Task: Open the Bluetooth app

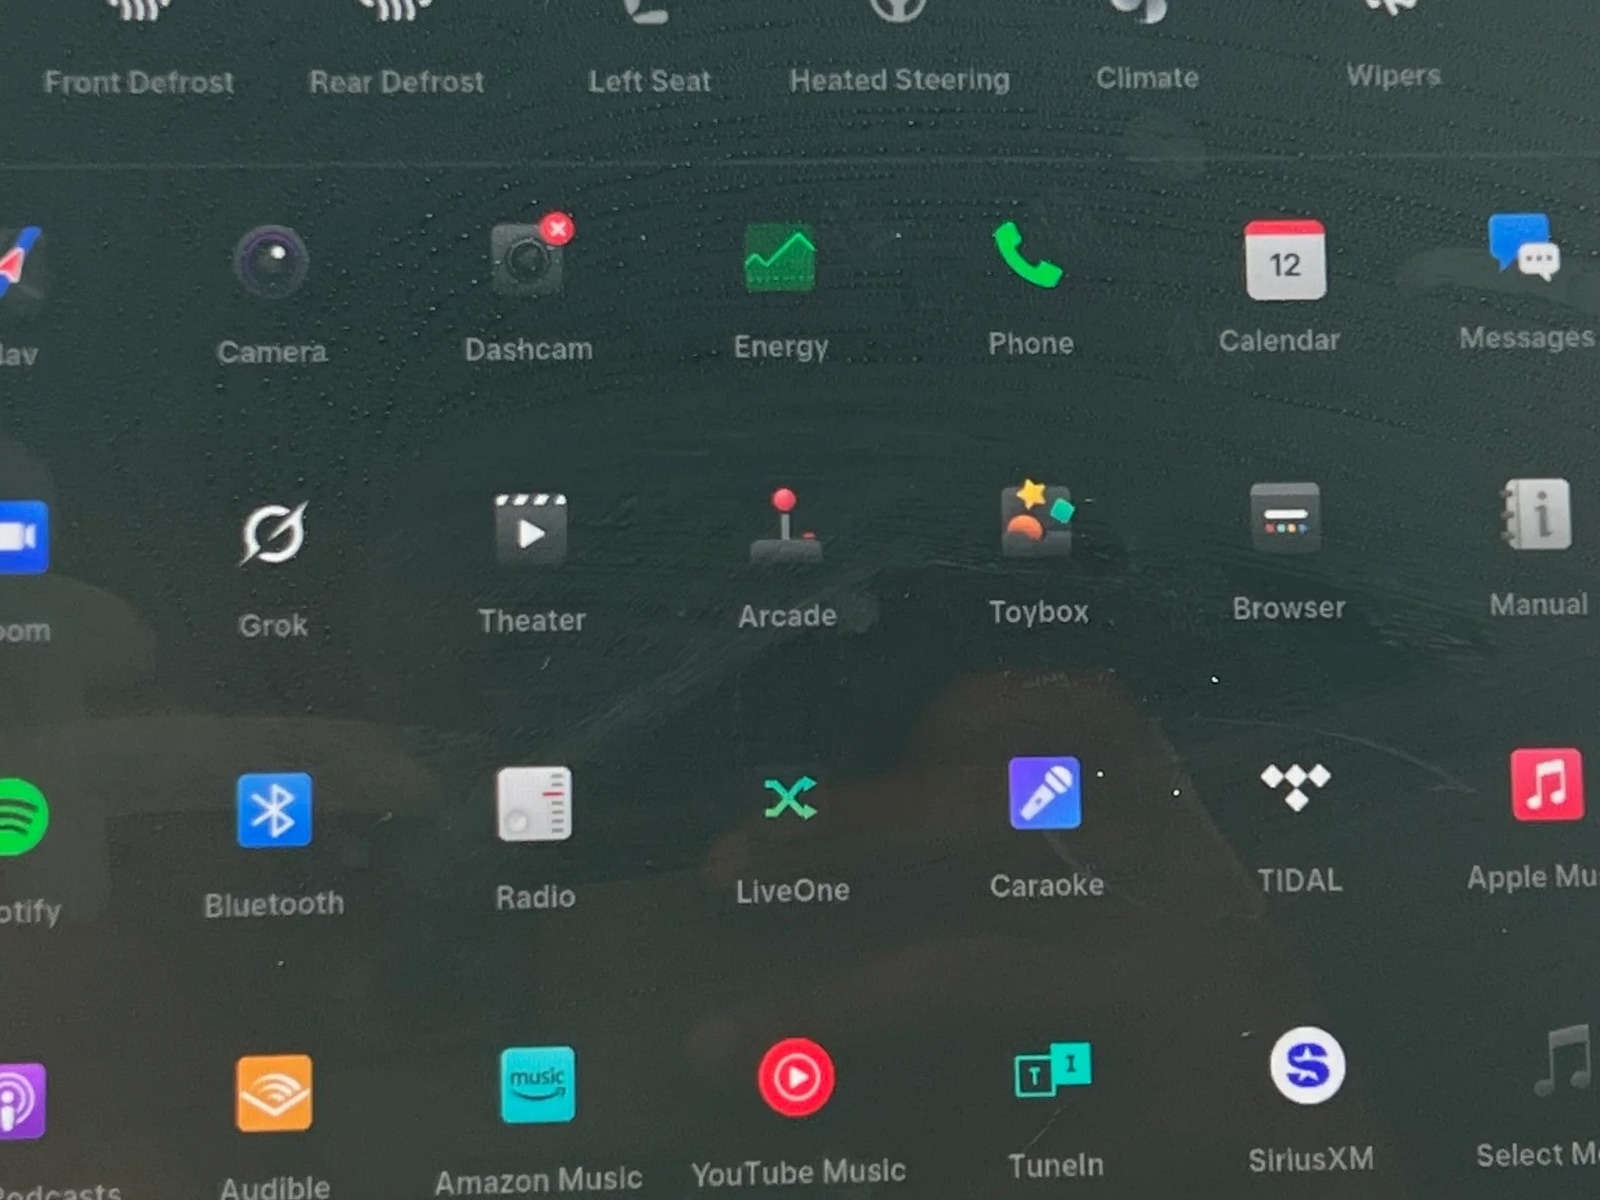Action: pyautogui.click(x=274, y=810)
